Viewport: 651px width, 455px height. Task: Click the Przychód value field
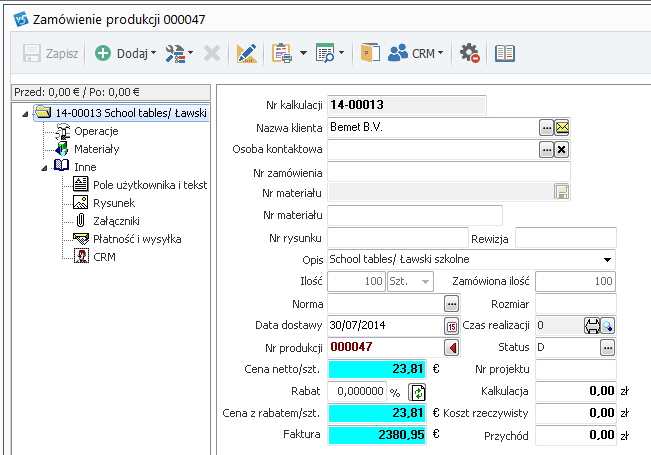575,435
